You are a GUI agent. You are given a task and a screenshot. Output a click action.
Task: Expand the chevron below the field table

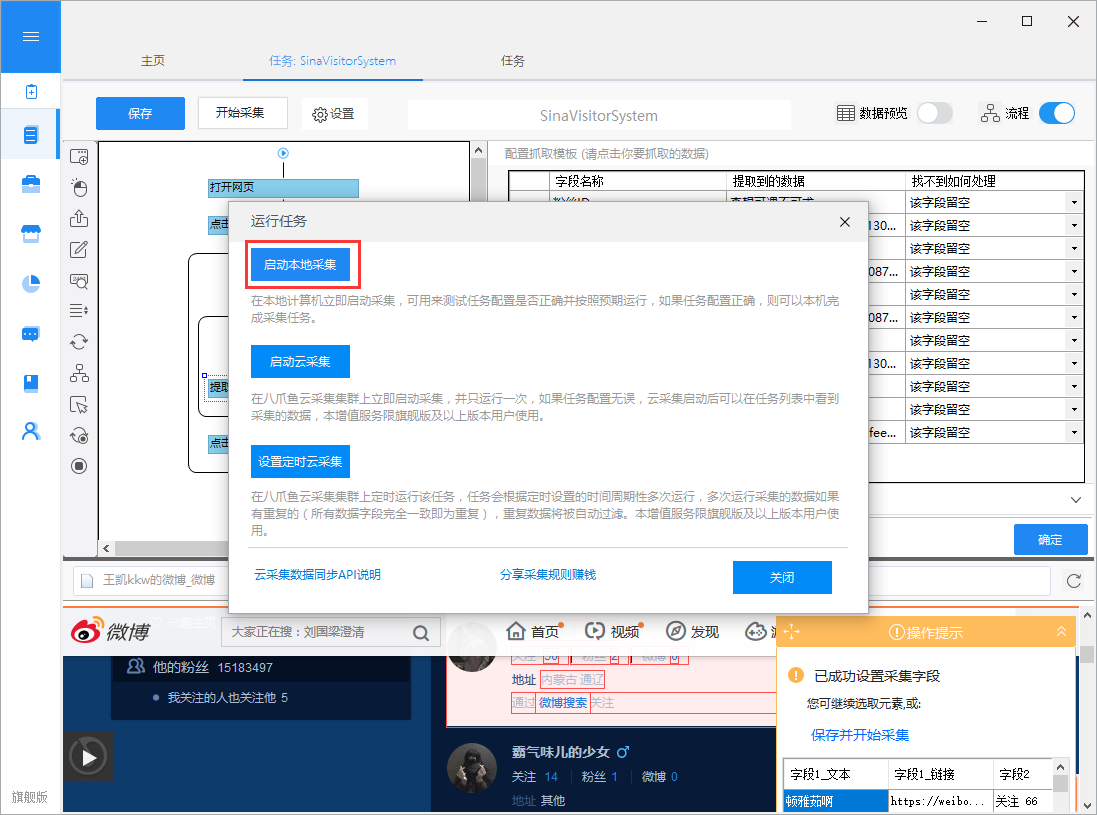click(x=1076, y=499)
